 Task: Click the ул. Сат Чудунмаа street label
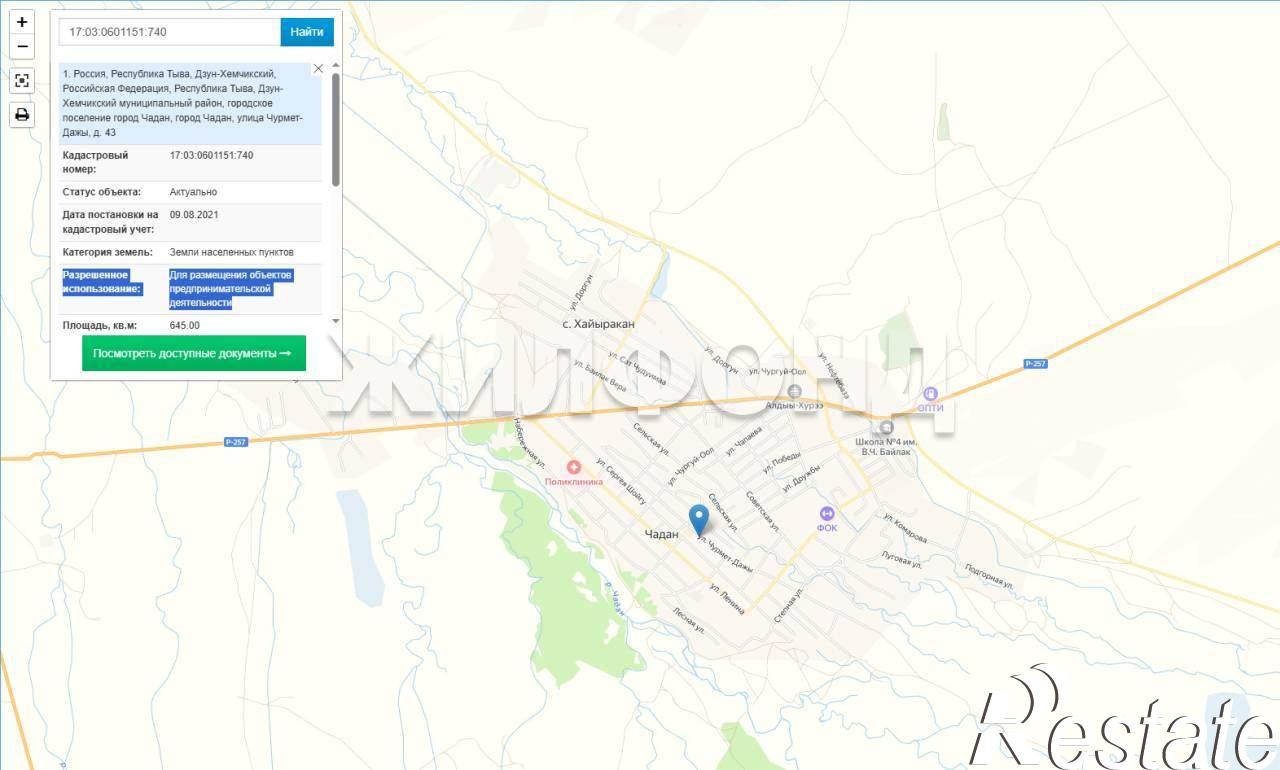(636, 368)
